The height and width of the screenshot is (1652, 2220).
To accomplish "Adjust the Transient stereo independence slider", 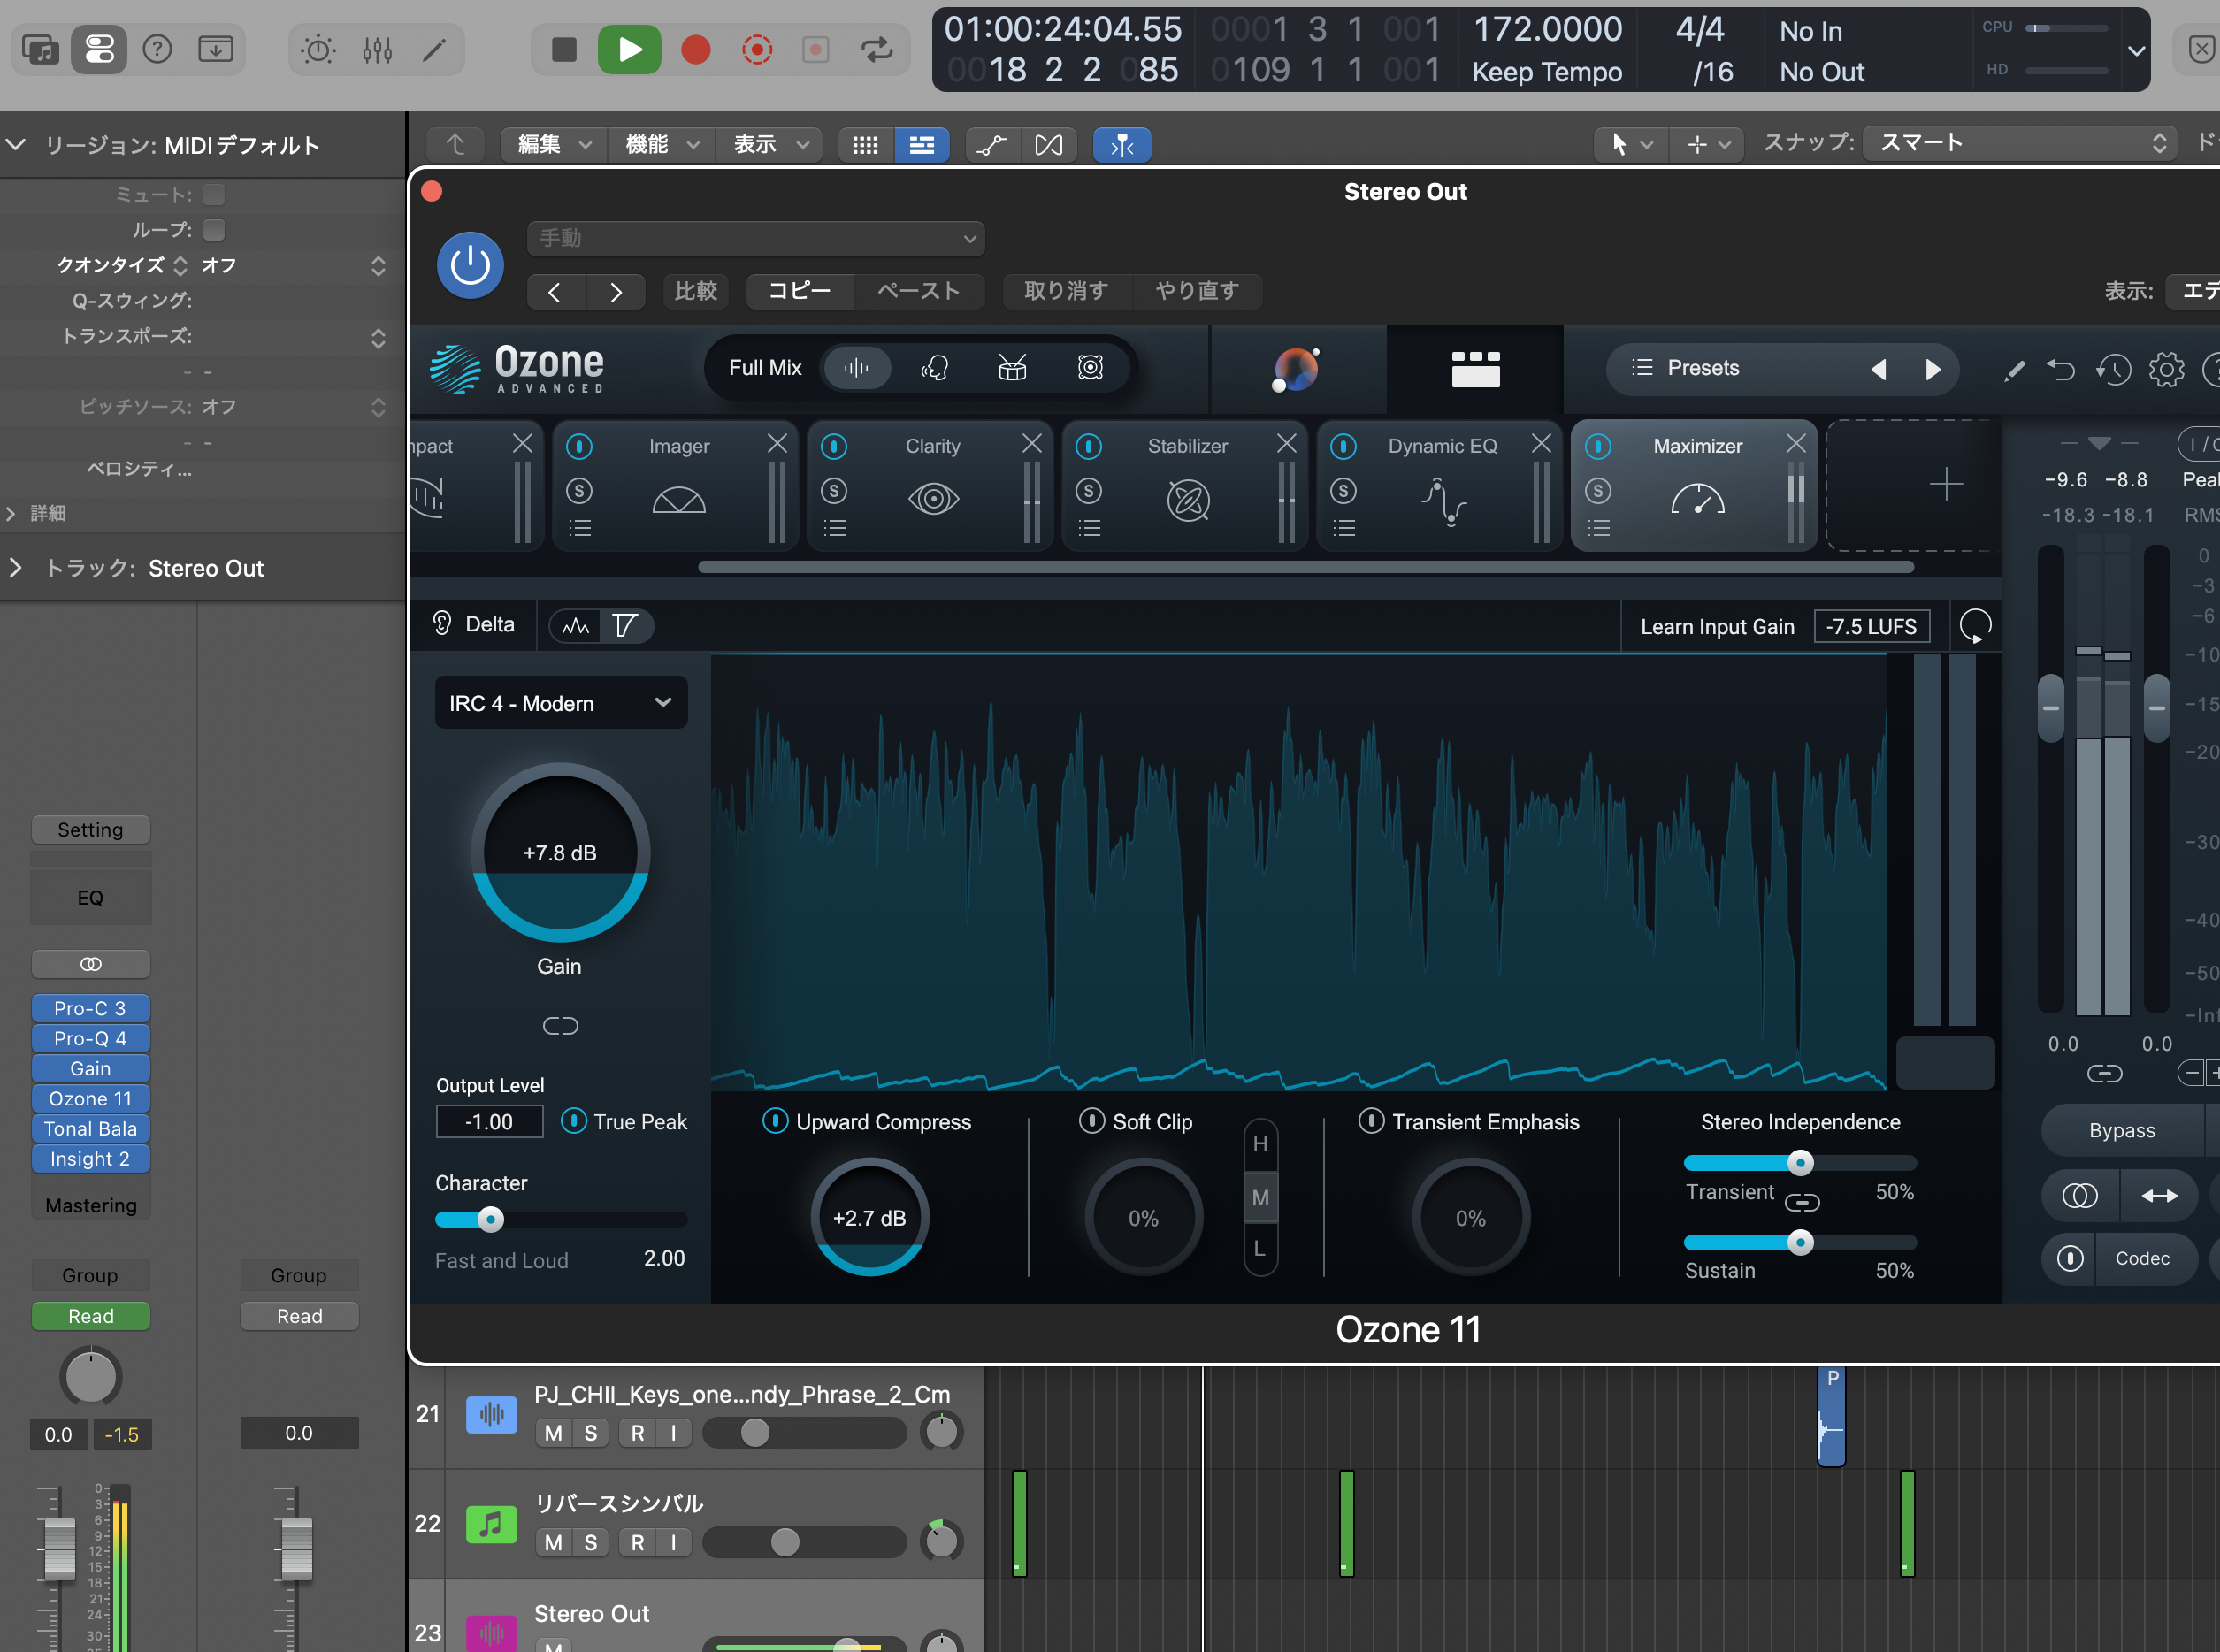I will 1800,1162.
